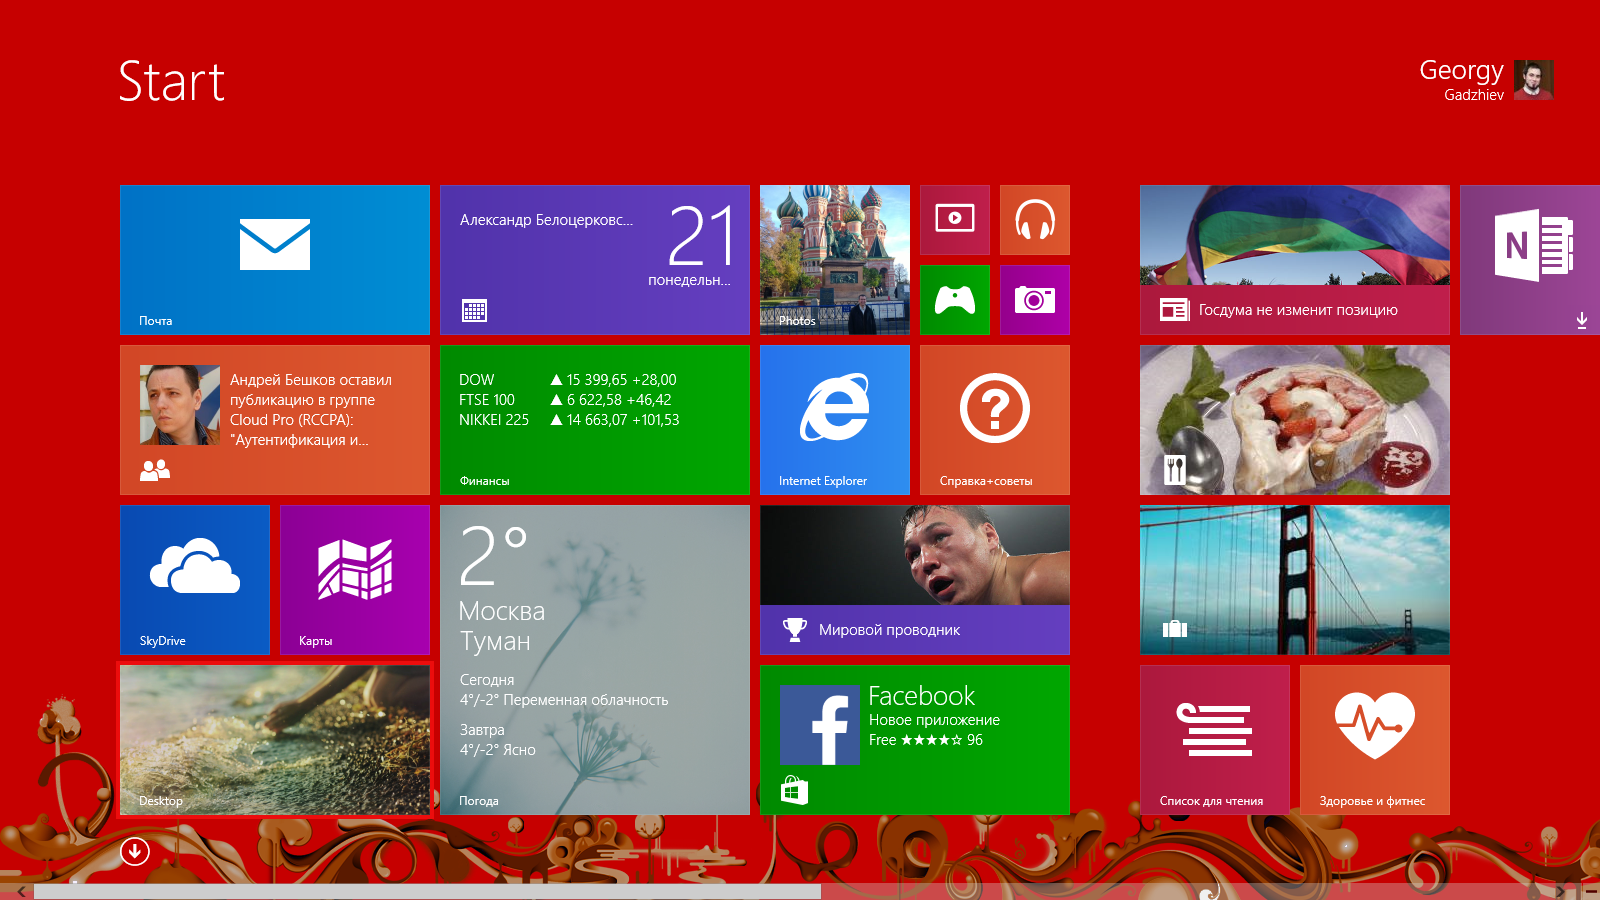1600x900 pixels.
Task: Open news article Госдума не изменит позицию
Action: click(x=1294, y=260)
